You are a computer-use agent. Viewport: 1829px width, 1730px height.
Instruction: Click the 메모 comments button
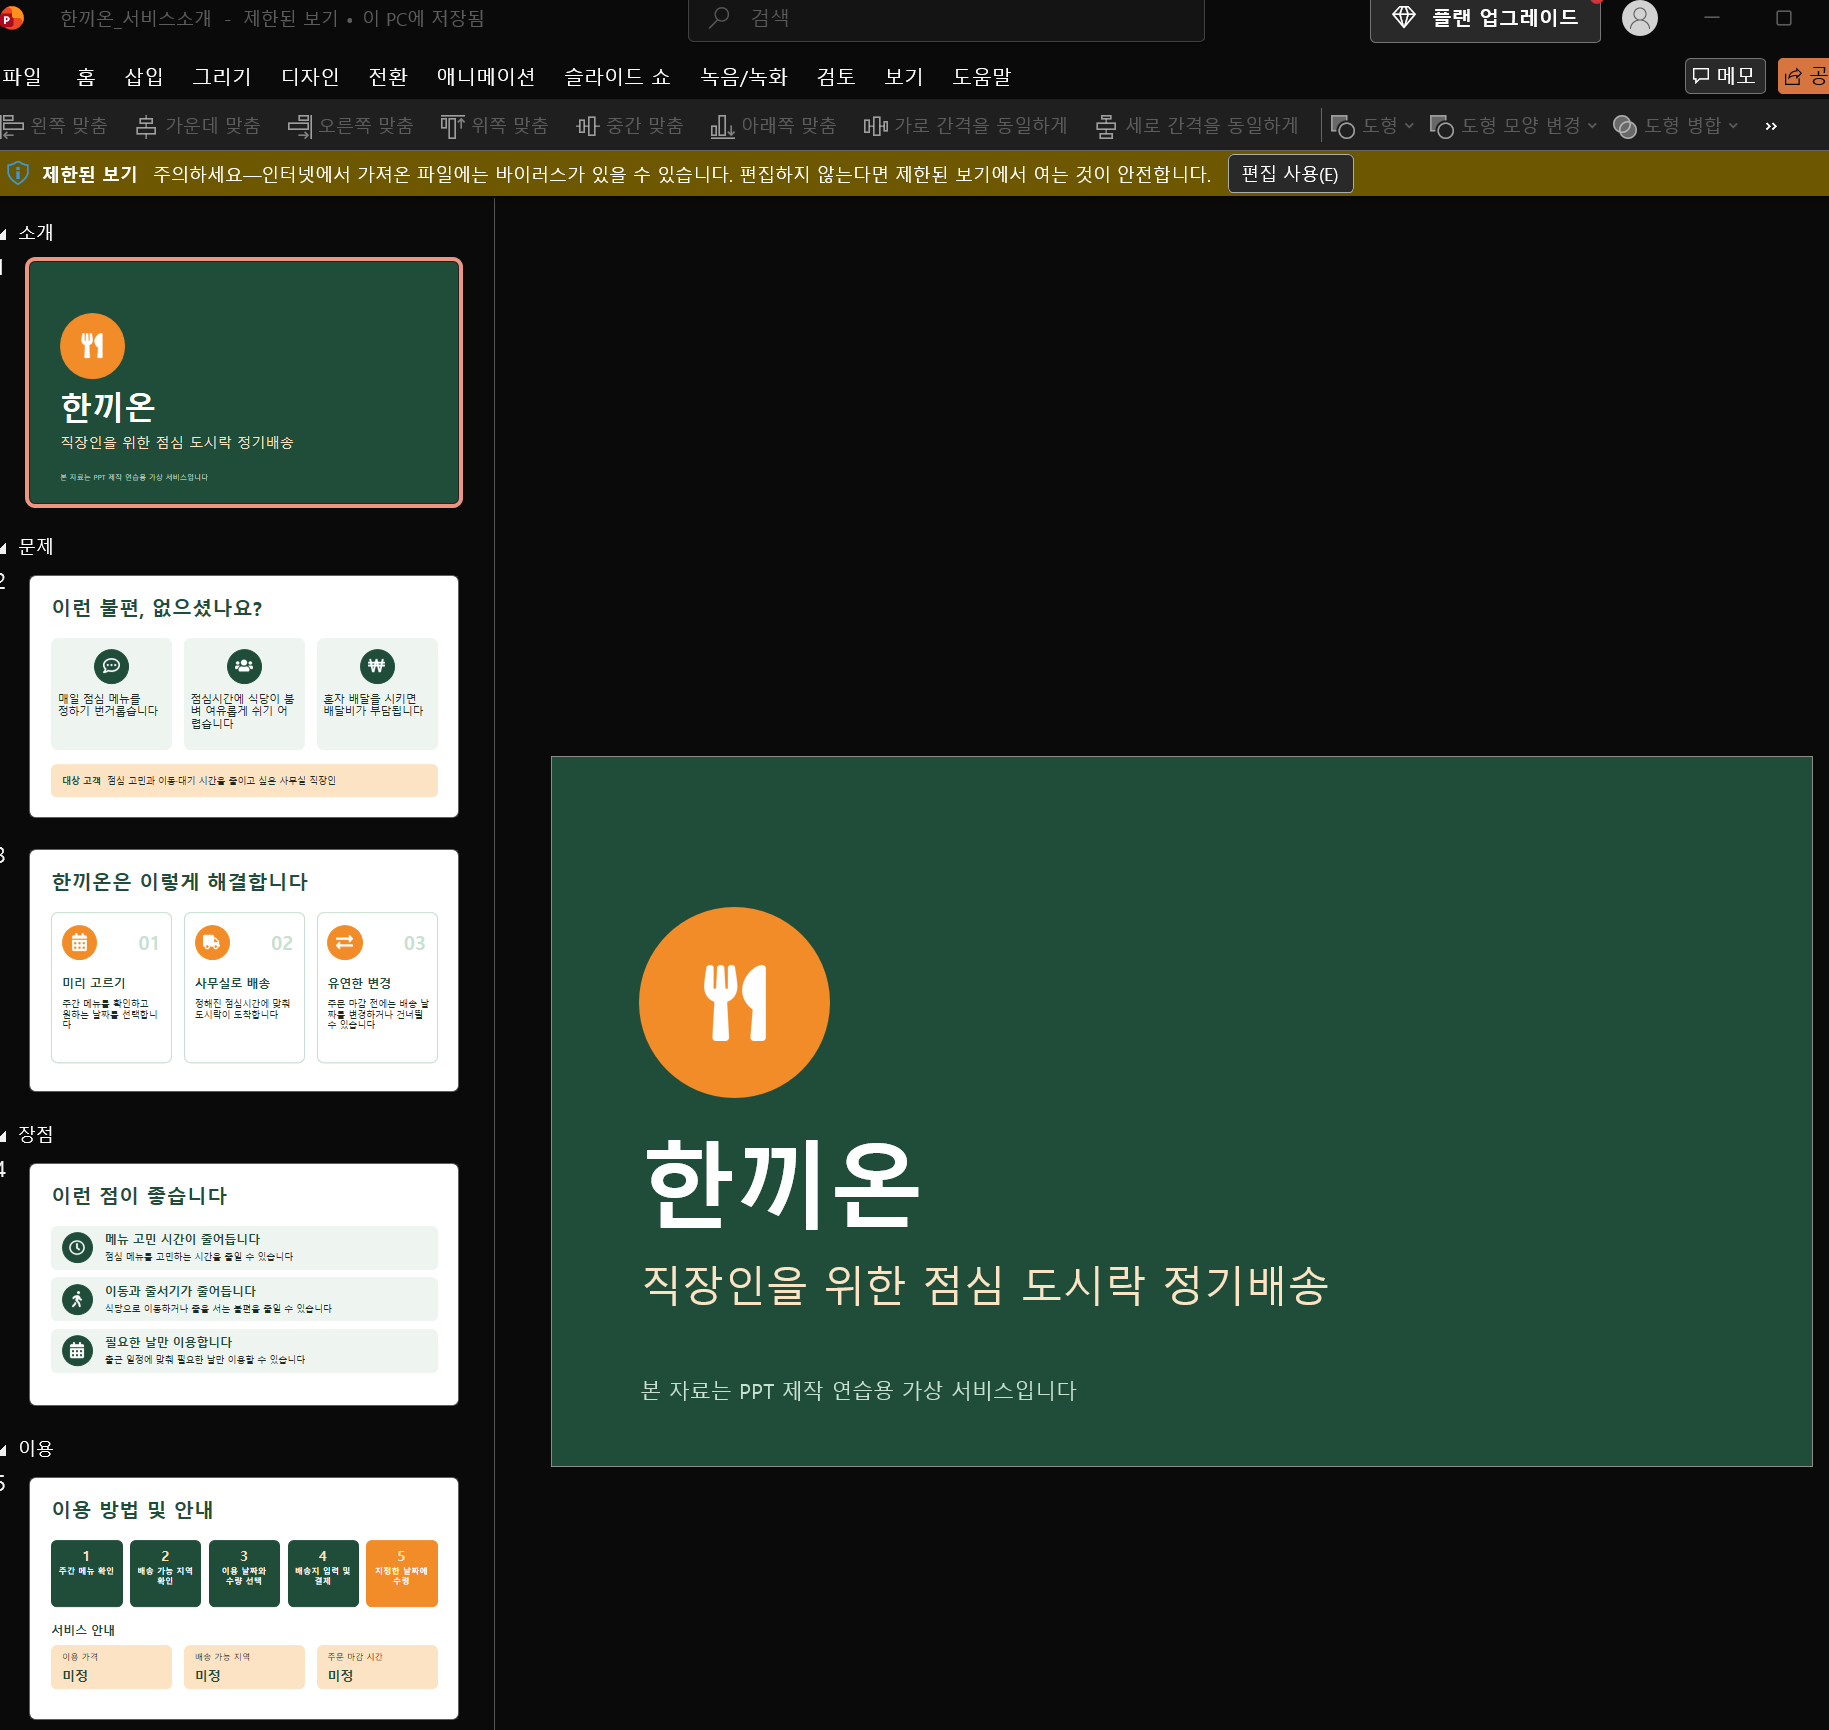coord(1725,76)
